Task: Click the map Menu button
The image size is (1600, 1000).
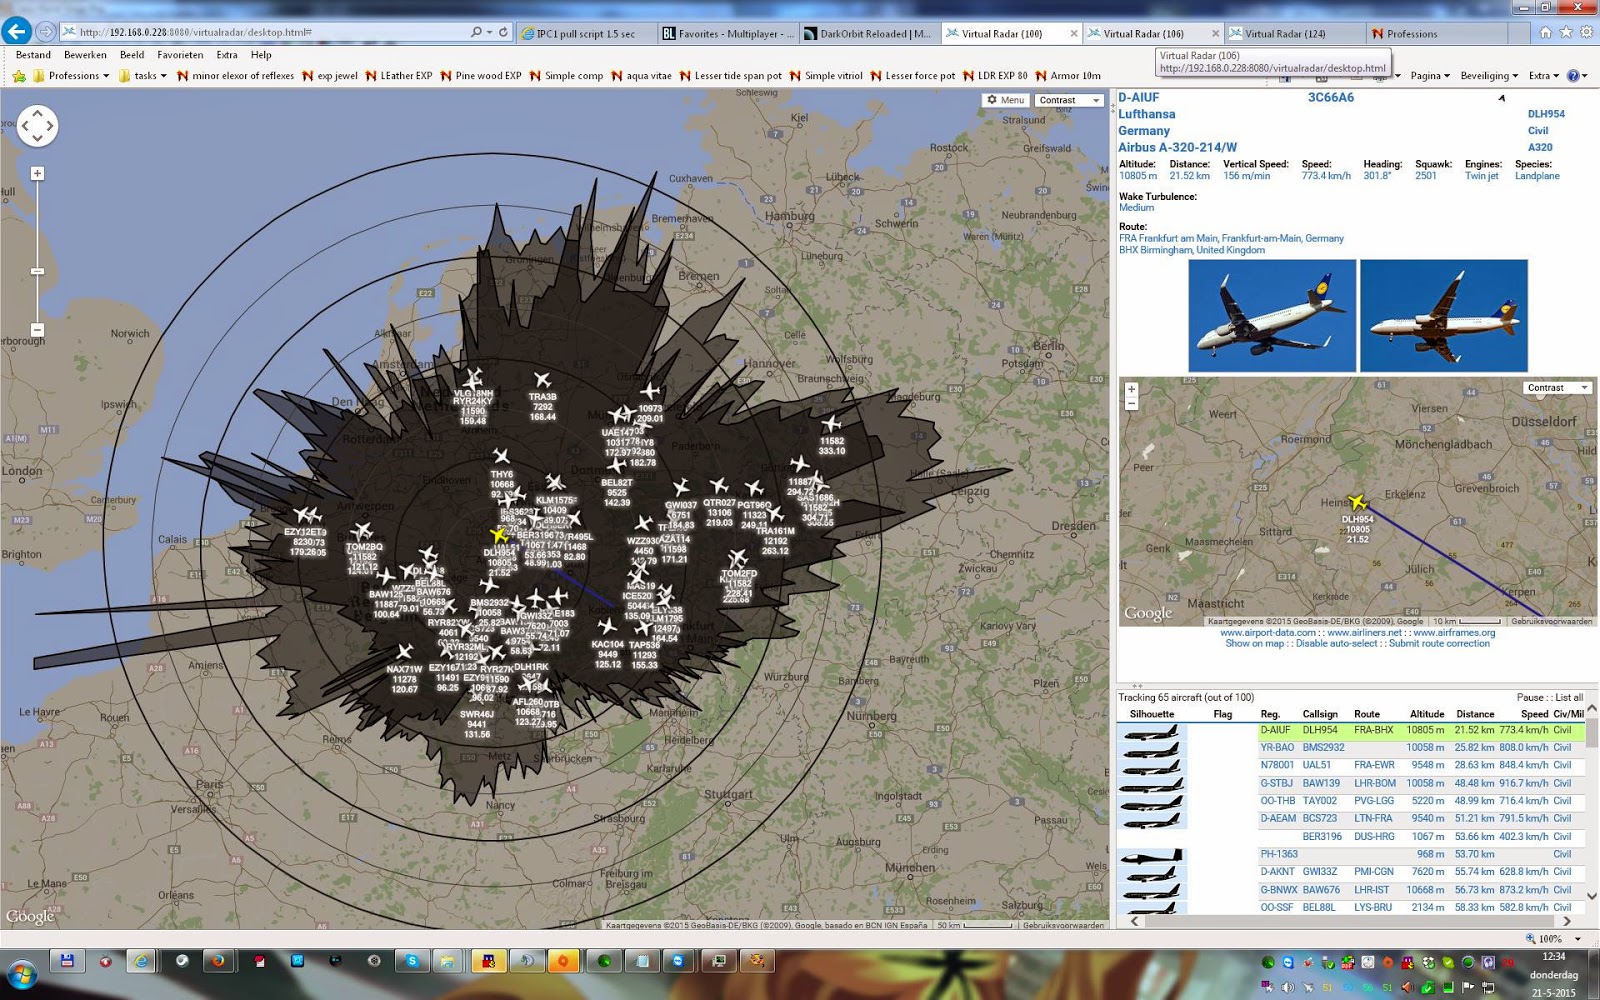Action: (1006, 100)
